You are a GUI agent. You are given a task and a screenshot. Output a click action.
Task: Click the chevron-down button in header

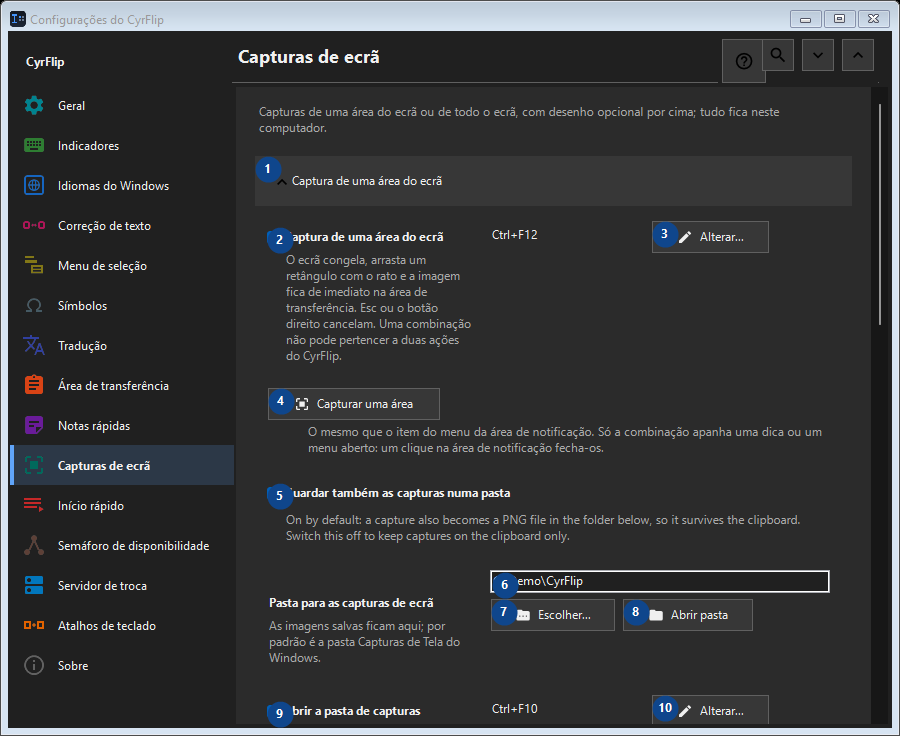pos(818,55)
